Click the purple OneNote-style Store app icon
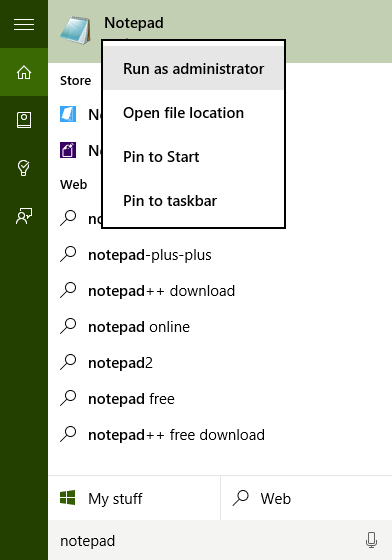 68,150
